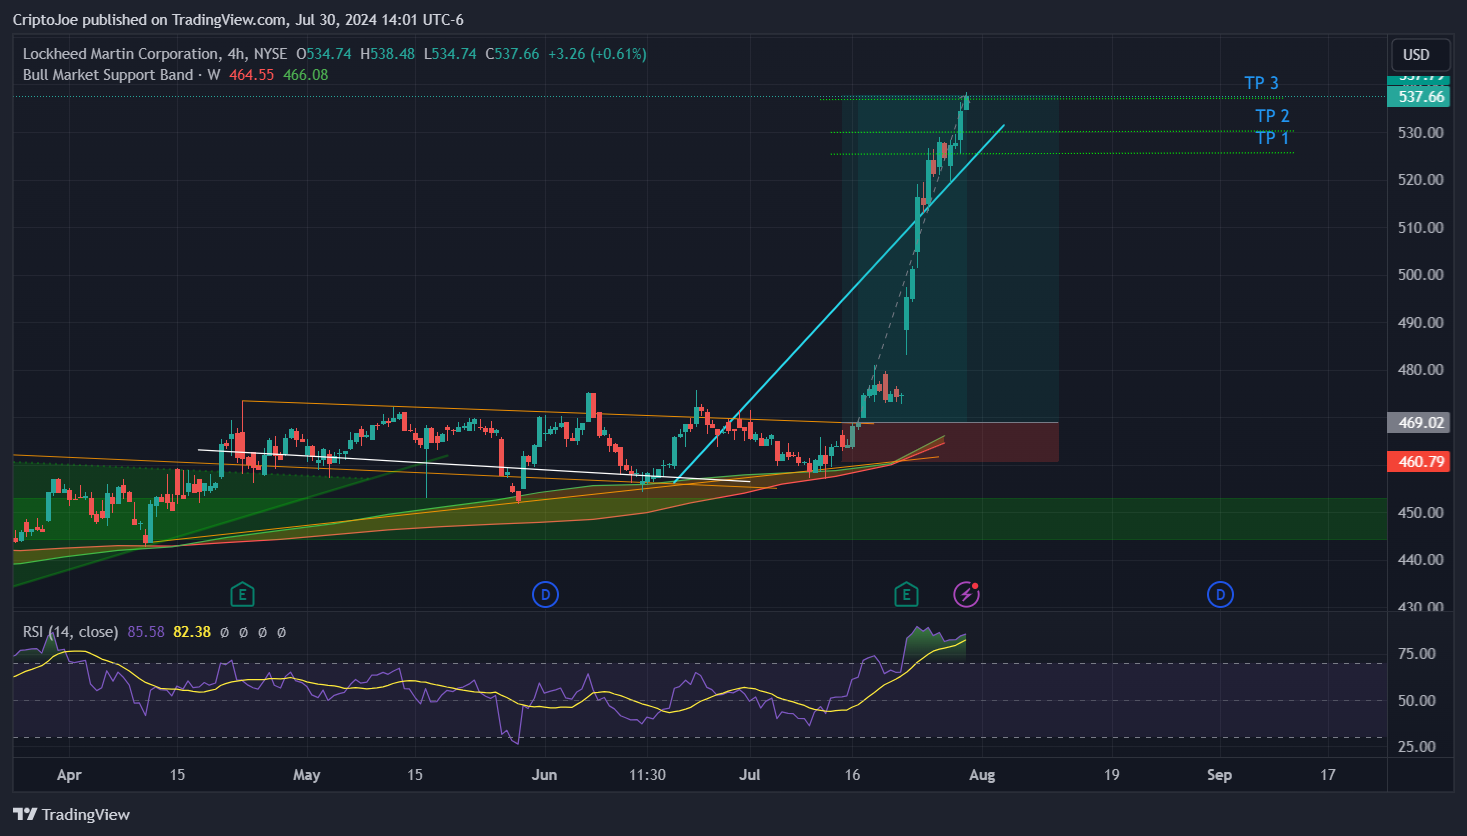Click the dividend 'D' marker near September

coord(1220,595)
